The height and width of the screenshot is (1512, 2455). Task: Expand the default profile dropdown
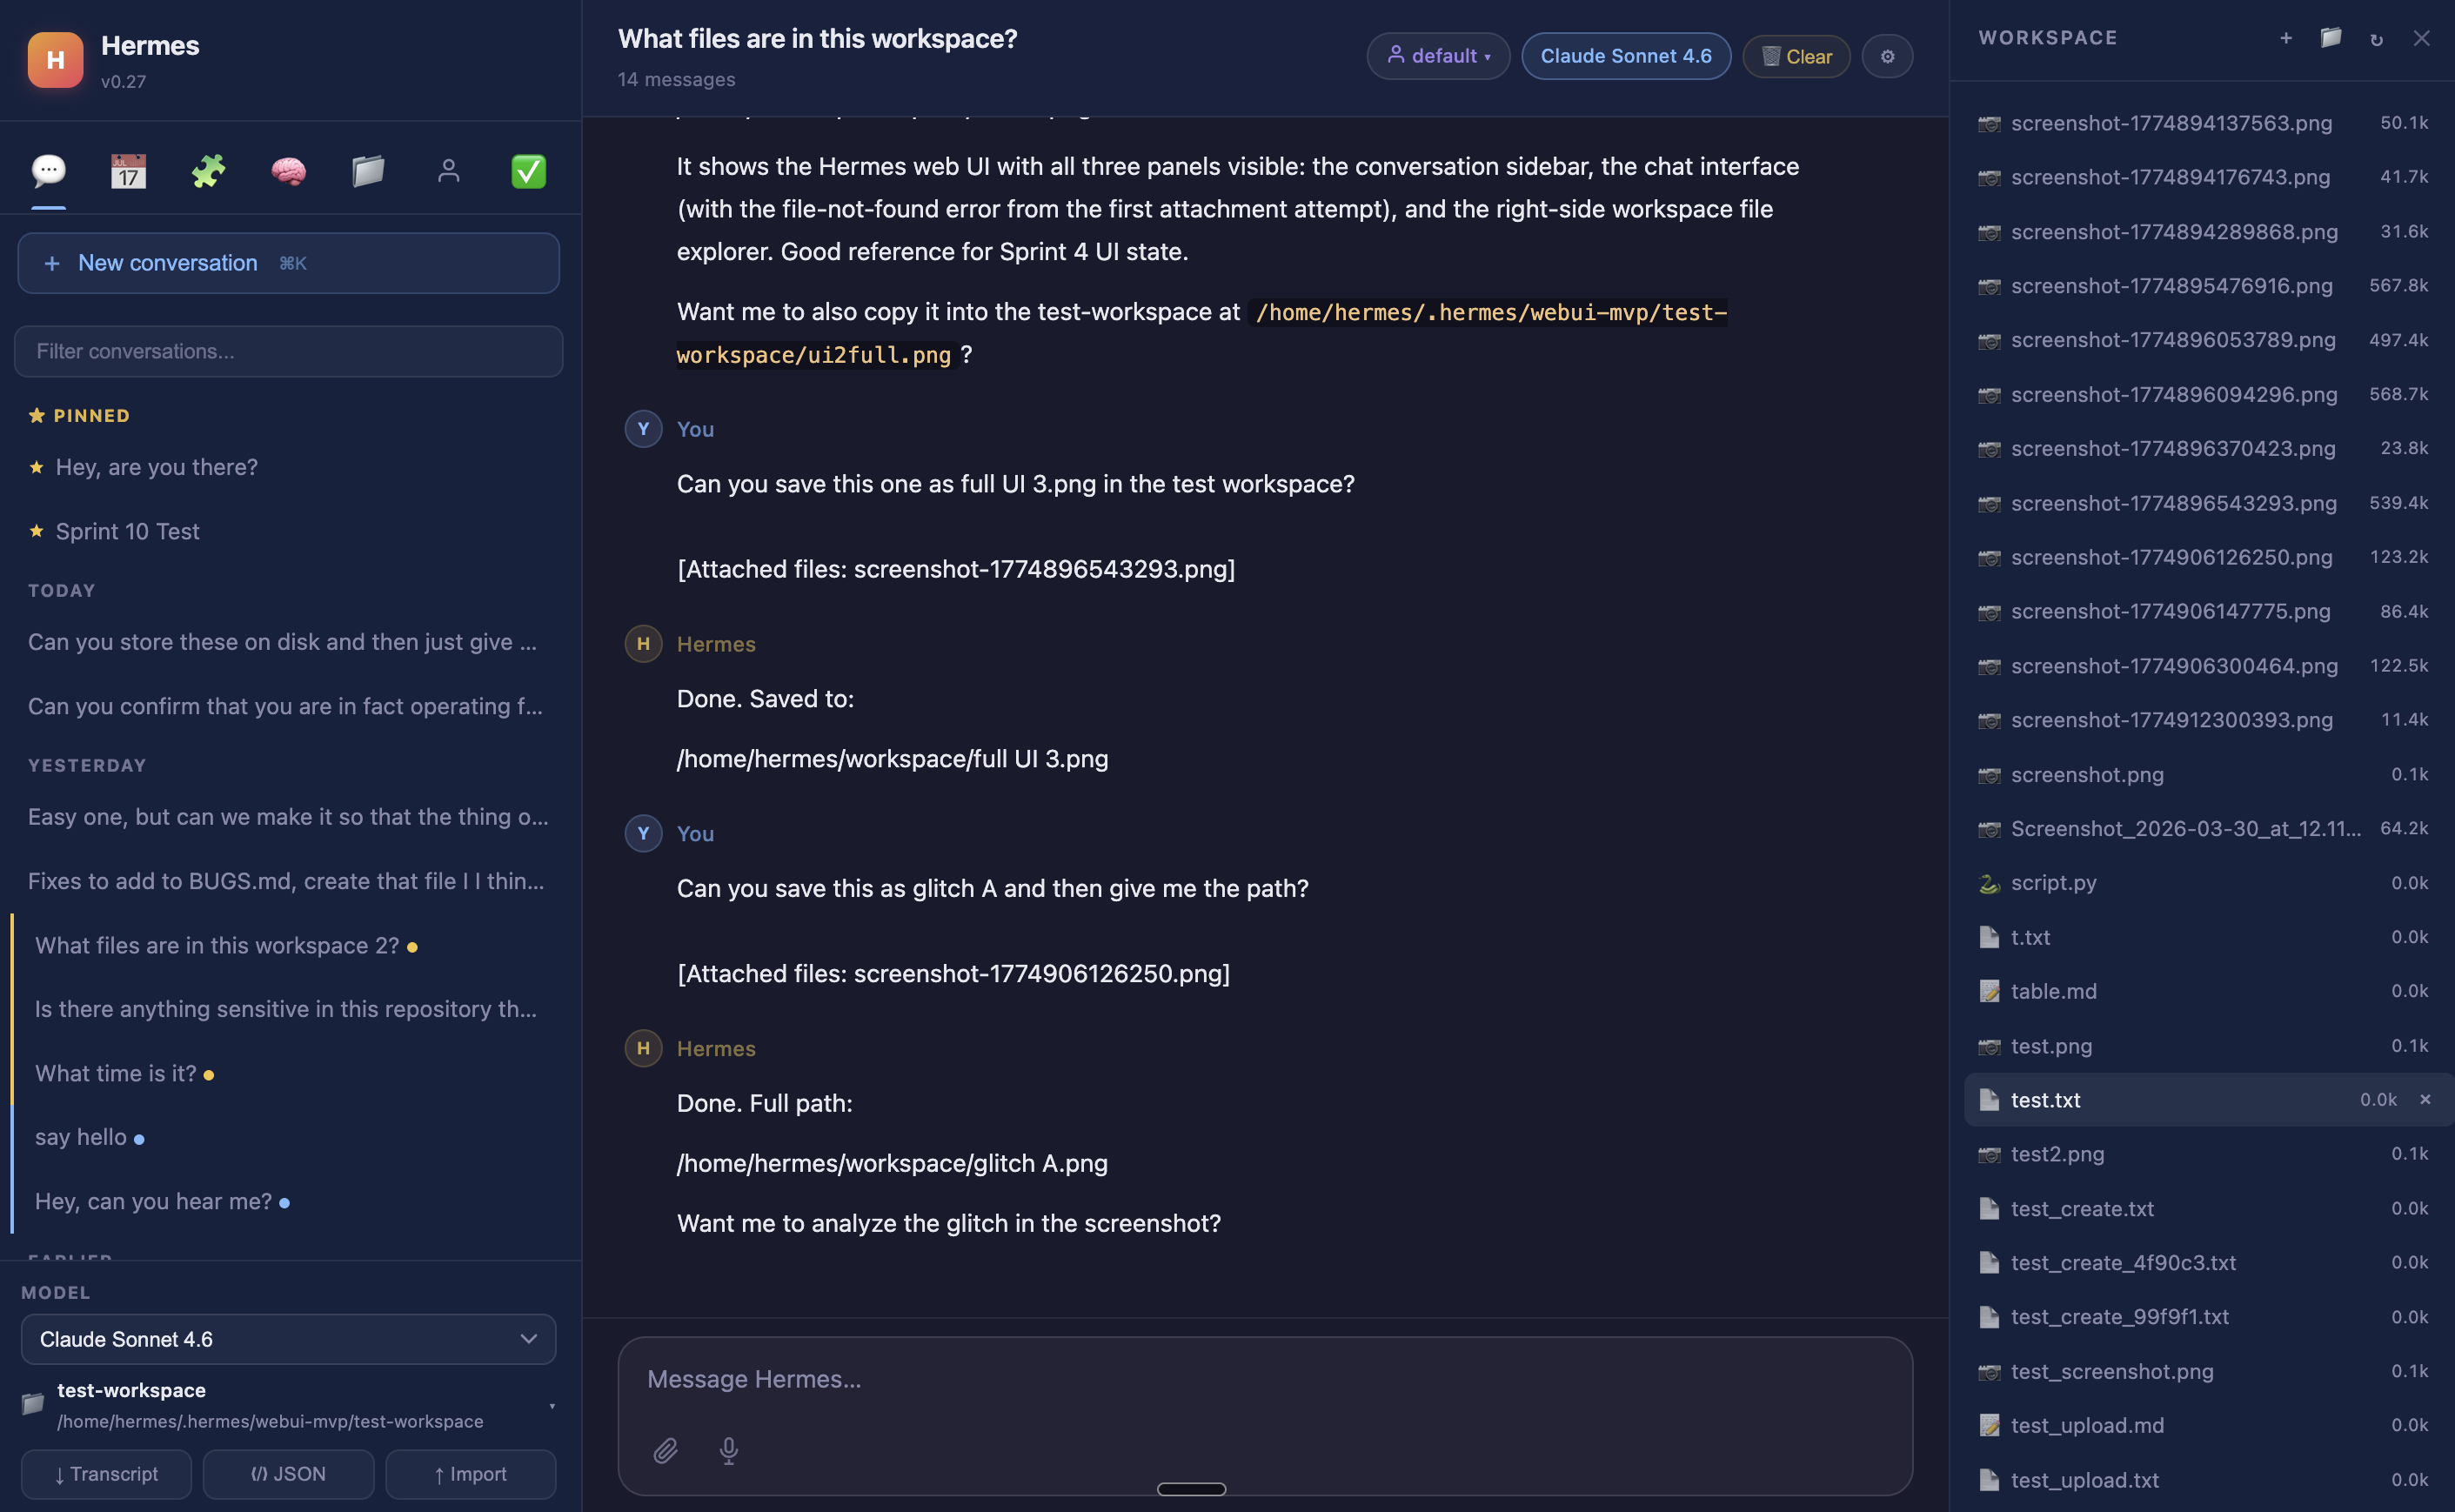click(x=1438, y=56)
